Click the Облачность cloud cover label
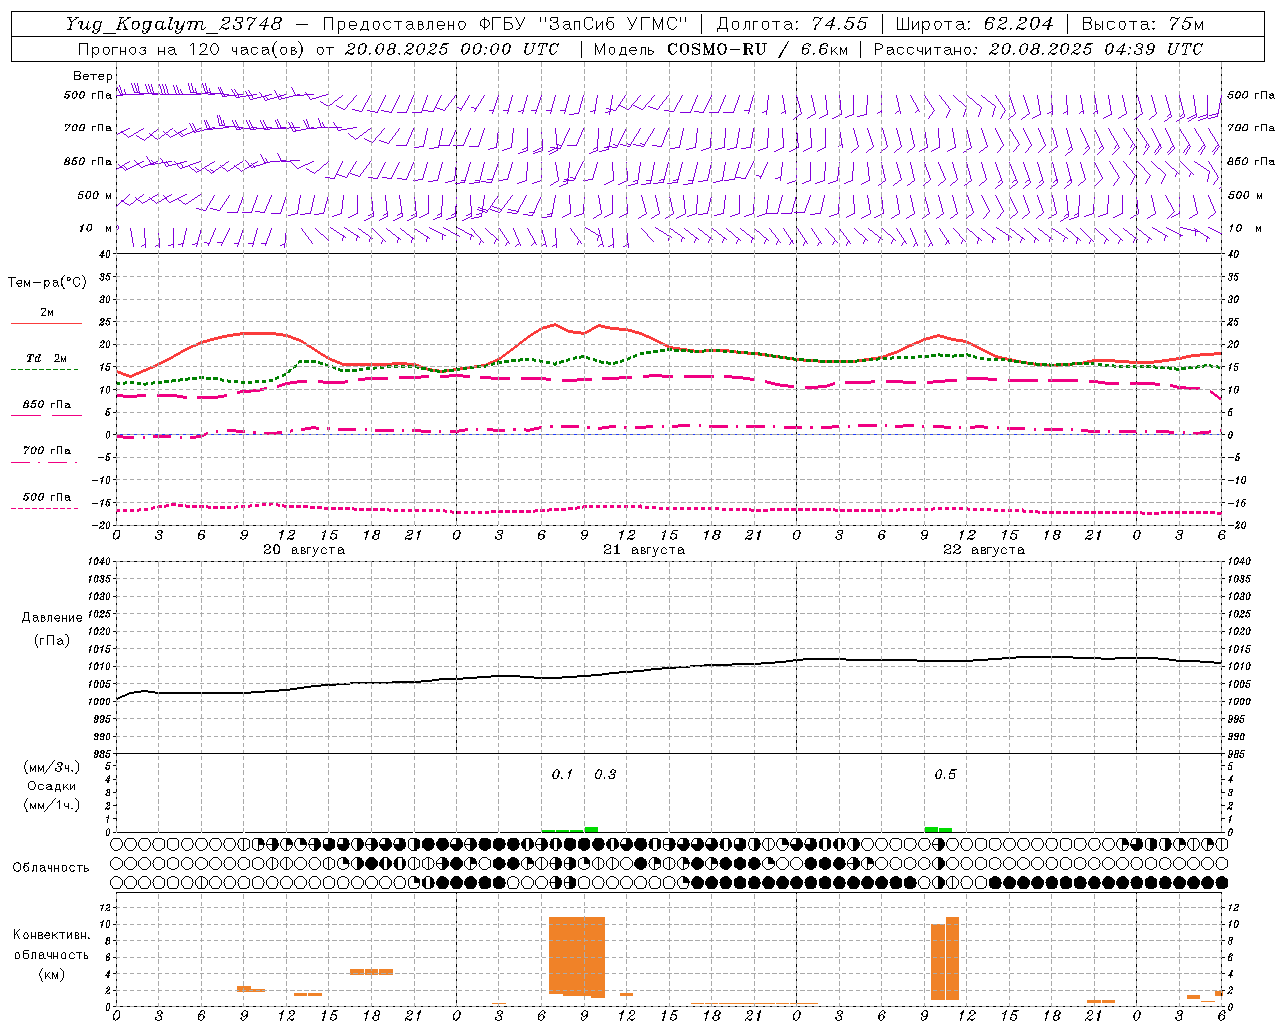 click(51, 868)
